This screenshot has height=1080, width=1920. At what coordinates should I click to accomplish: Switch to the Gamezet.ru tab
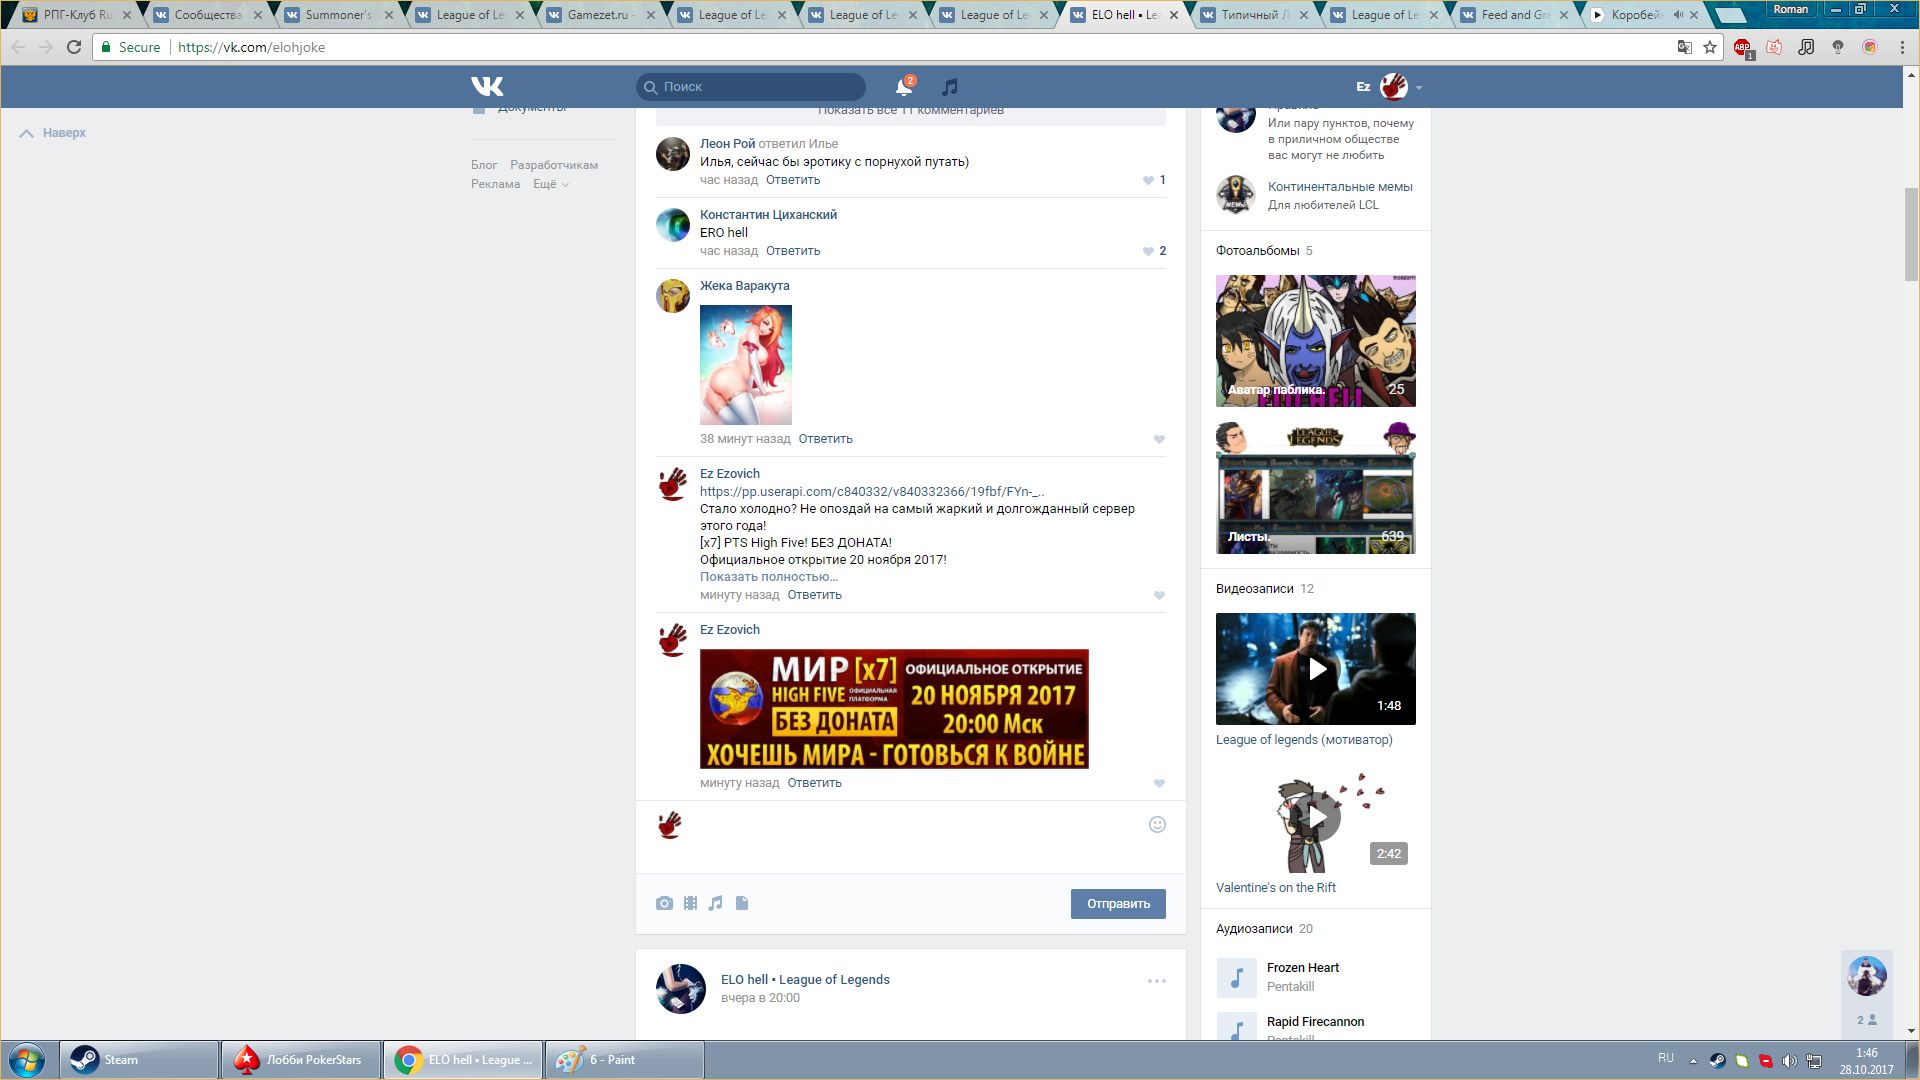click(598, 15)
